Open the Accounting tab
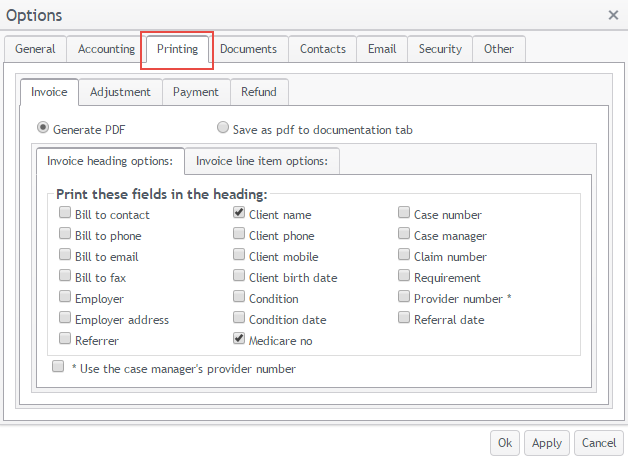 point(106,49)
